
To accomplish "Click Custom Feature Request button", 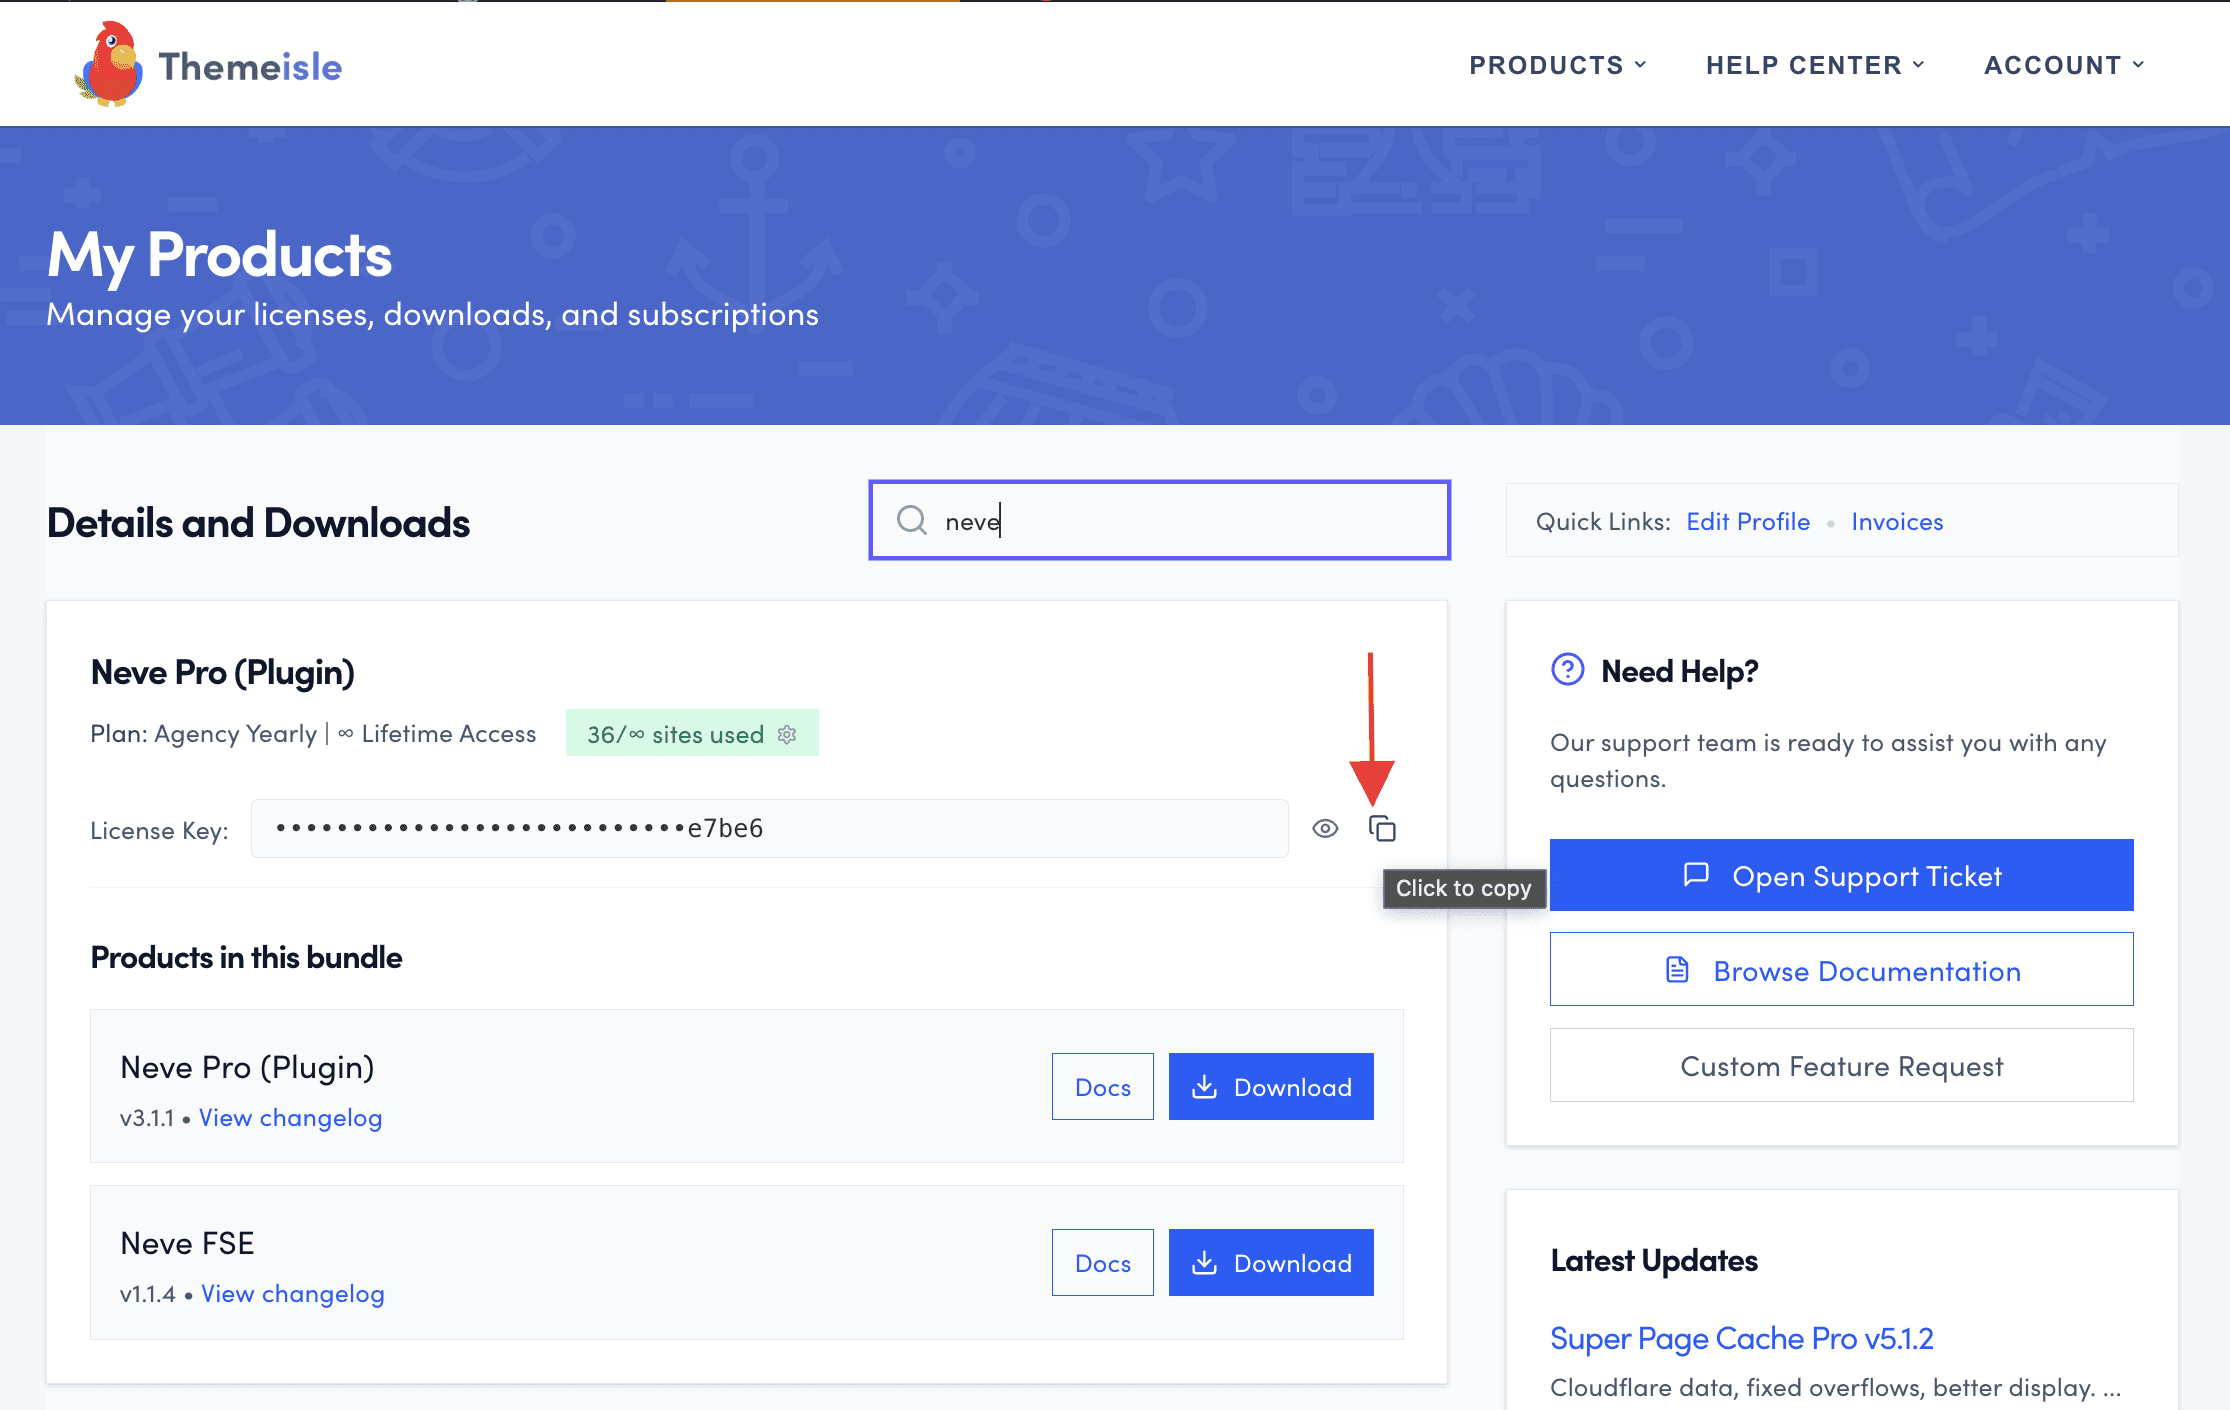I will pyautogui.click(x=1841, y=1065).
